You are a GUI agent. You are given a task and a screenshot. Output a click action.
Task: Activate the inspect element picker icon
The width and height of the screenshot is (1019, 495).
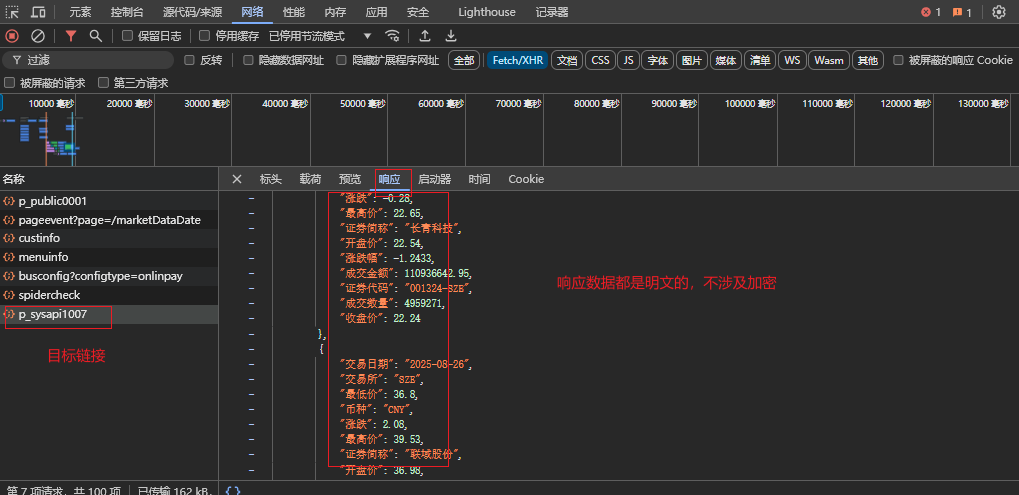pos(12,12)
